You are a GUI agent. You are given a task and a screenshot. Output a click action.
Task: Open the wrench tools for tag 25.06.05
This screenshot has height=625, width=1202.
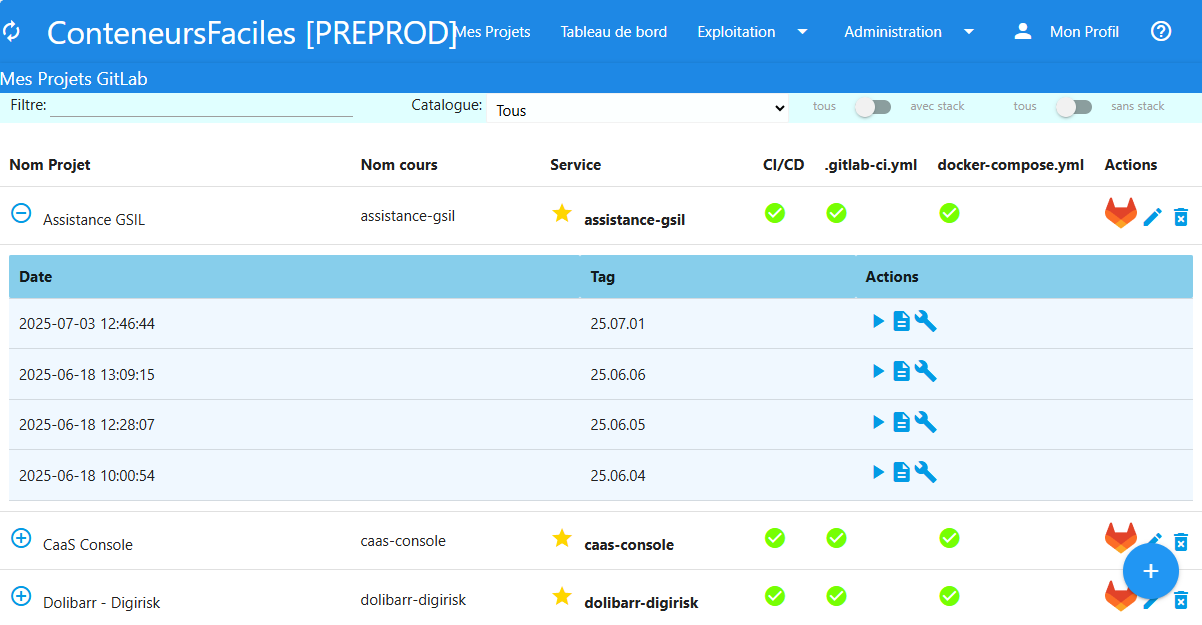click(925, 421)
